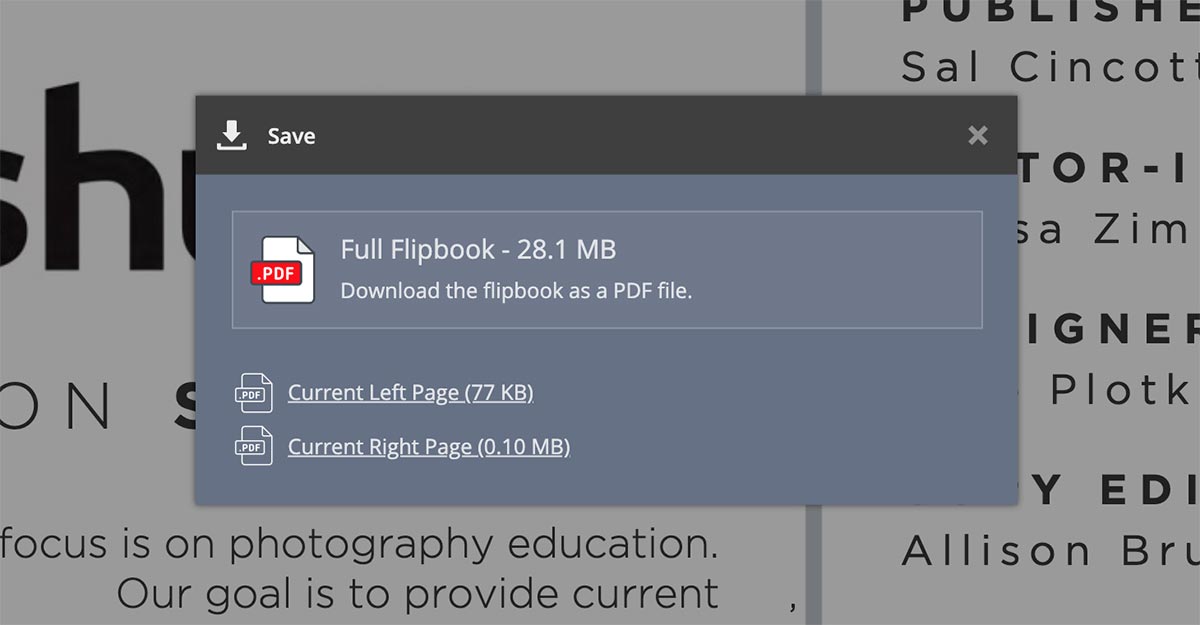Viewport: 1200px width, 625px height.
Task: Open the Current Right Page (0.10 MB) link
Action: [x=429, y=446]
